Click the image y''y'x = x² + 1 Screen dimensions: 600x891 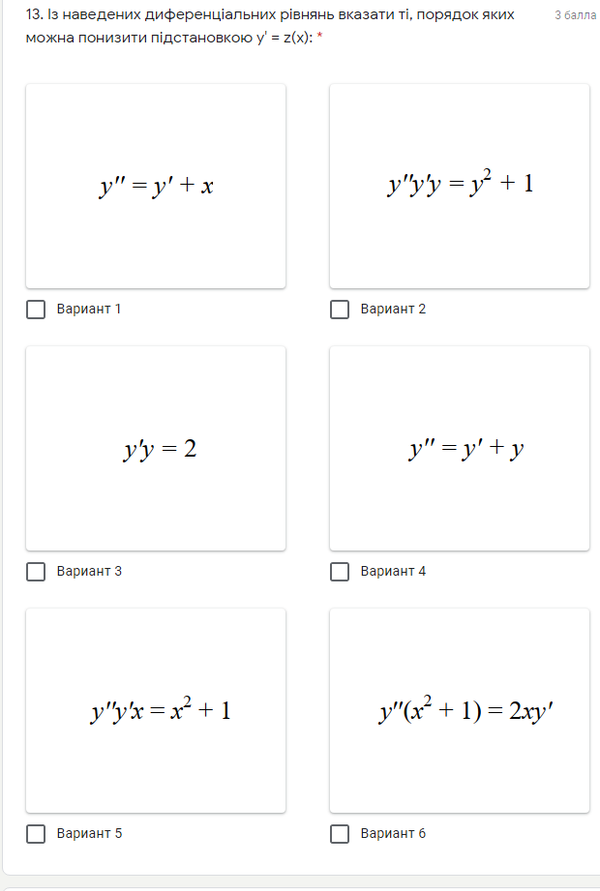coord(156,710)
